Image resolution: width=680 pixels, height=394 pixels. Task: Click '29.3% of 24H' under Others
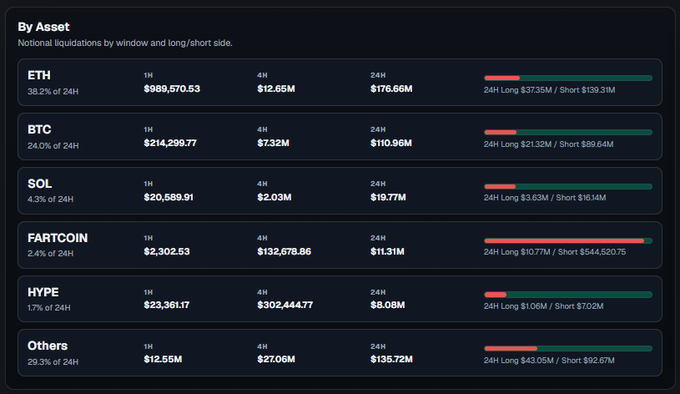point(53,362)
